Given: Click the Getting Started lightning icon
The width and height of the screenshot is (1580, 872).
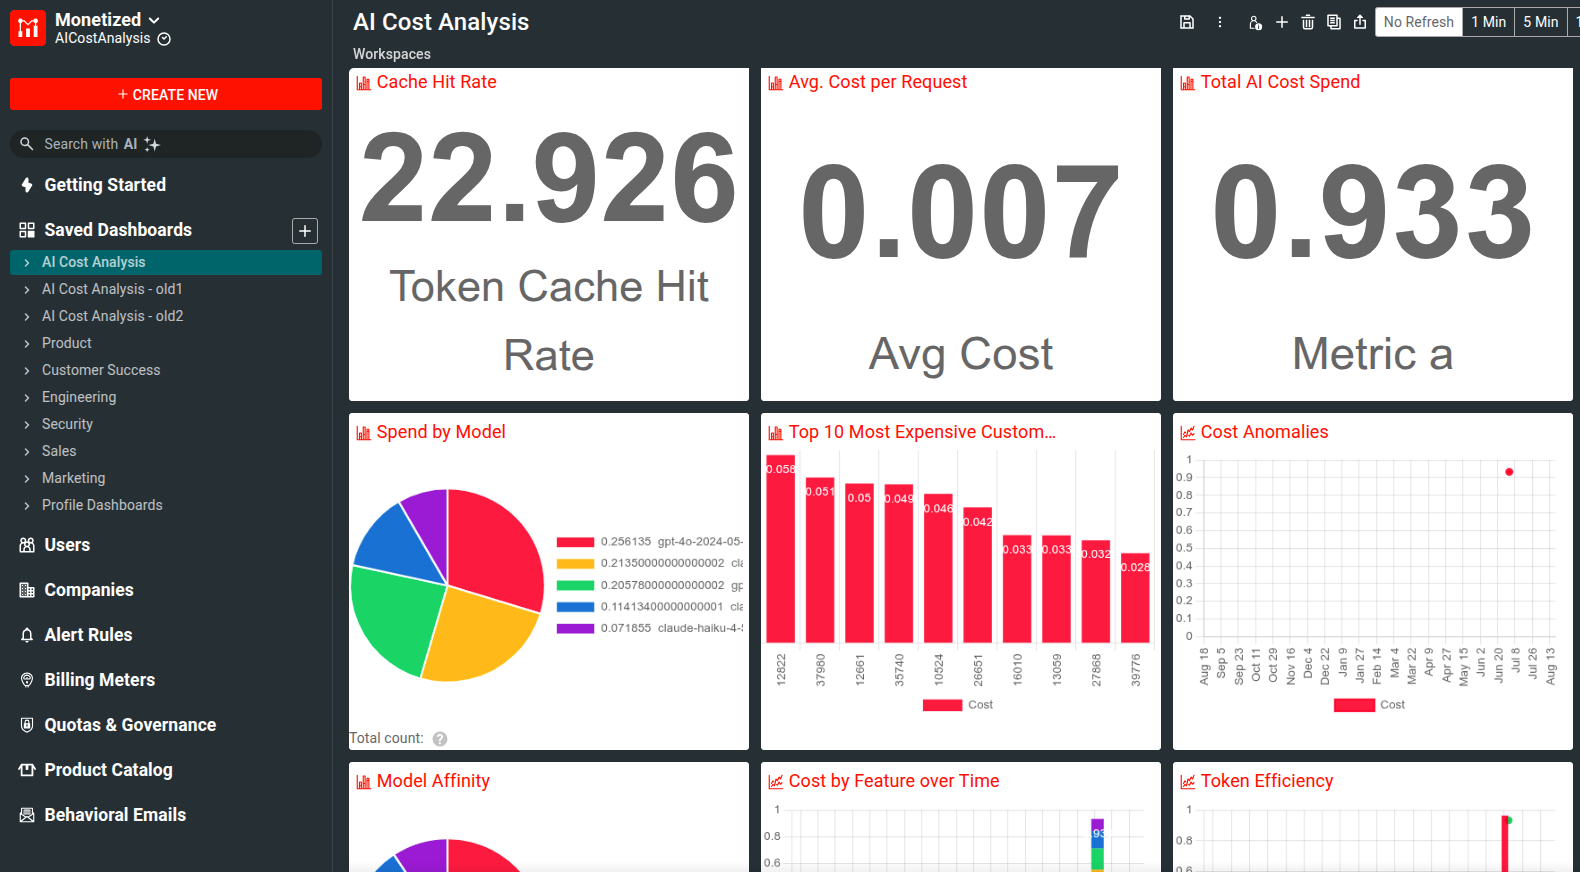Looking at the screenshot, I should click(27, 185).
